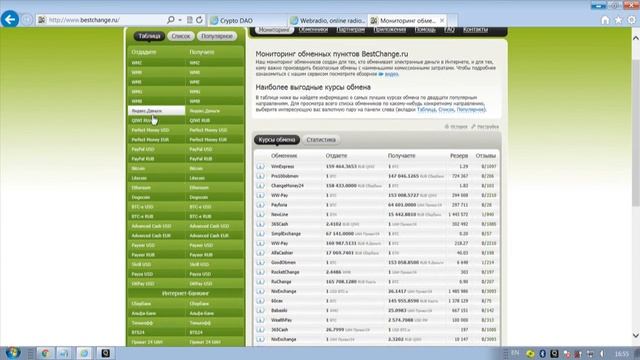
Task: Open the browser home icon
Action: 605,20
